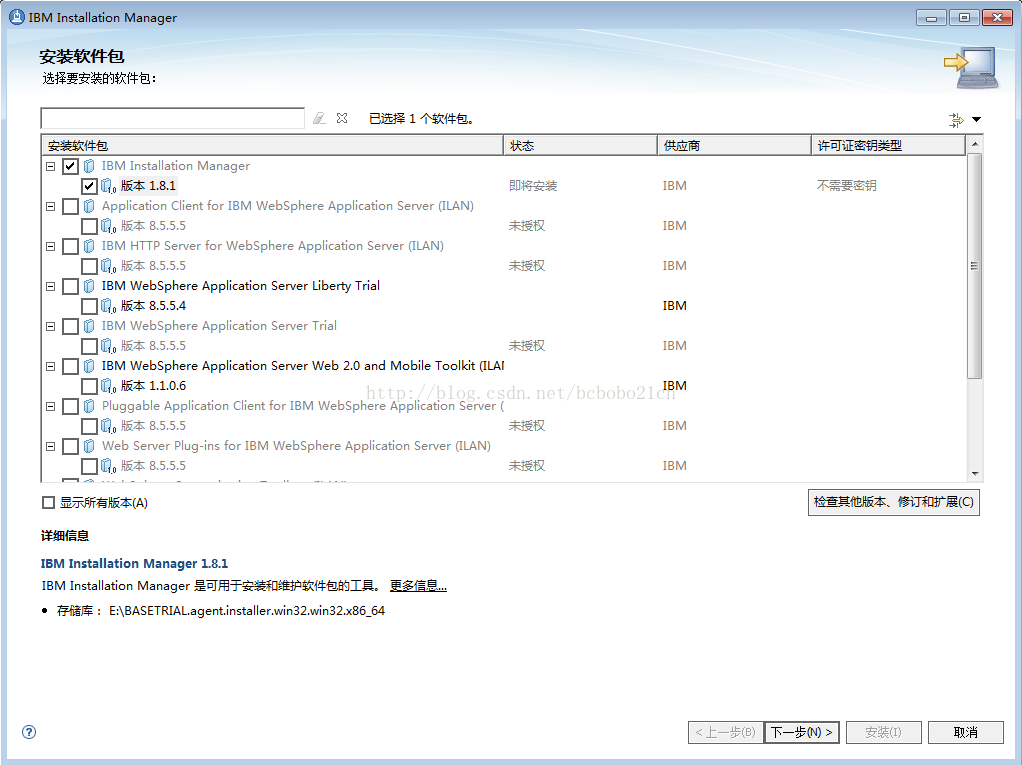The image size is (1022, 765).
Task: Click the version 1.8.1 package icon
Action: coord(108,186)
